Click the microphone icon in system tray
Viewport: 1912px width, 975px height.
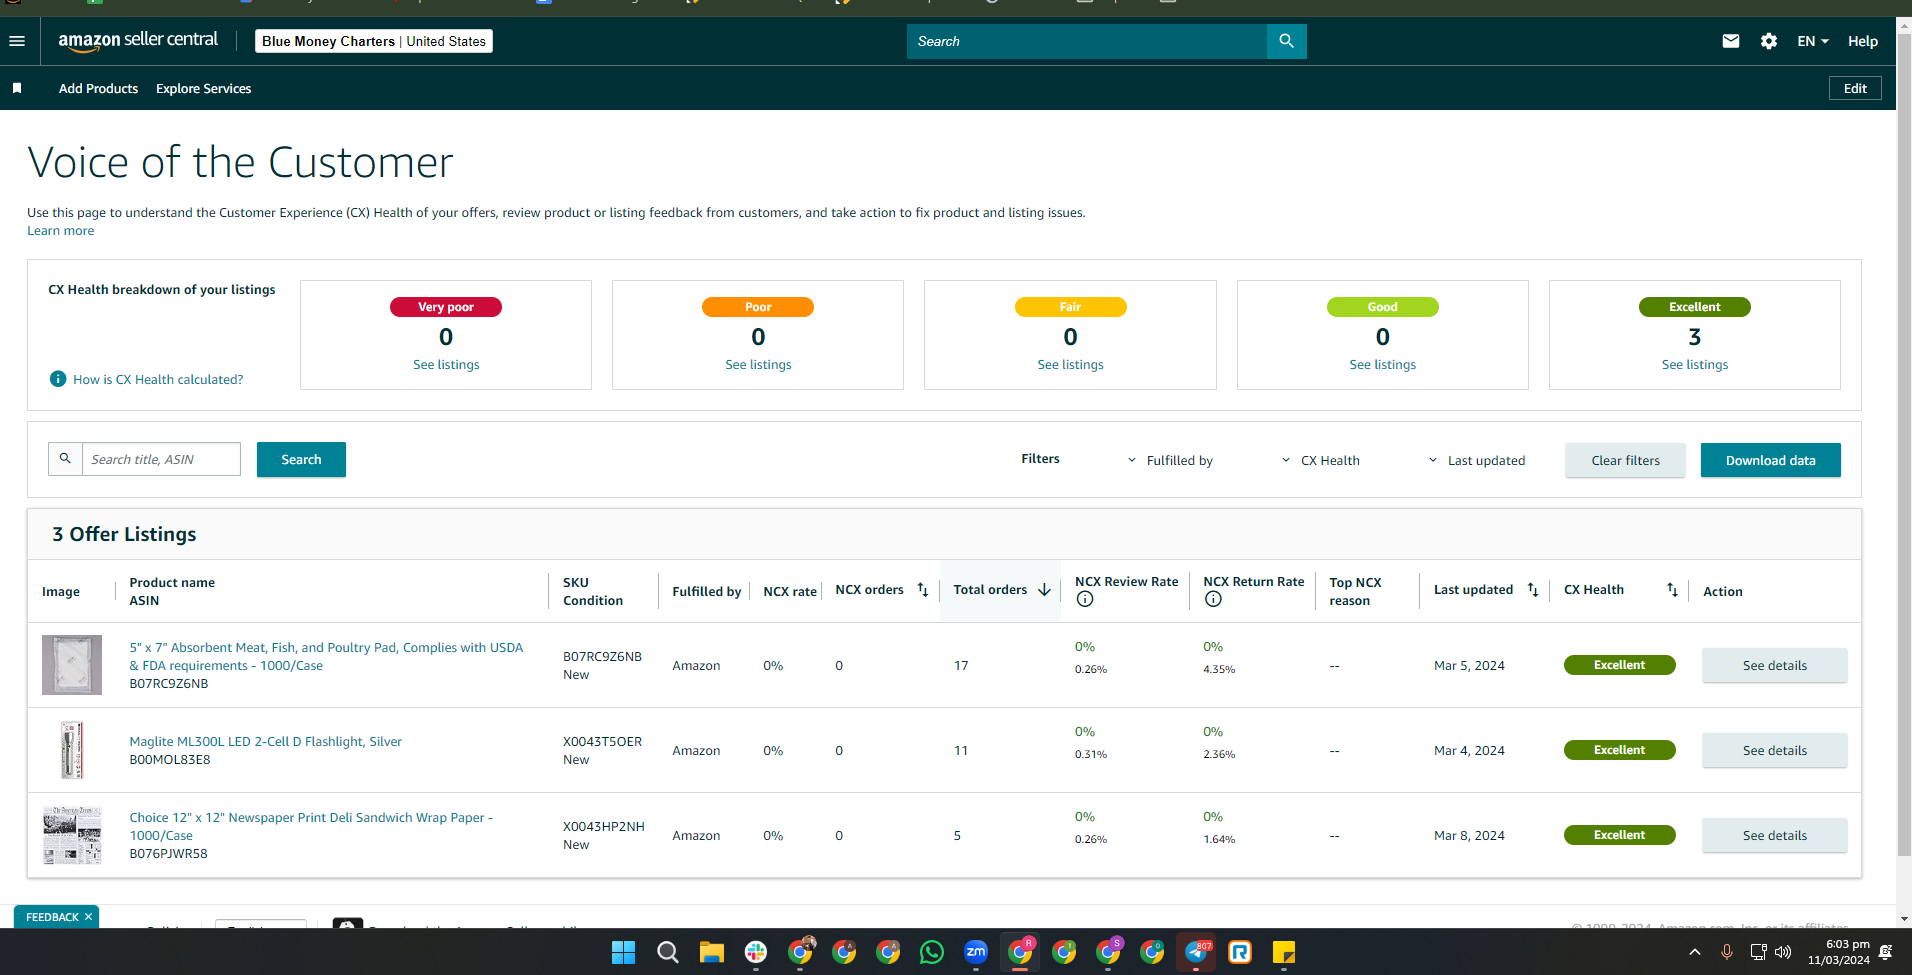click(1727, 952)
